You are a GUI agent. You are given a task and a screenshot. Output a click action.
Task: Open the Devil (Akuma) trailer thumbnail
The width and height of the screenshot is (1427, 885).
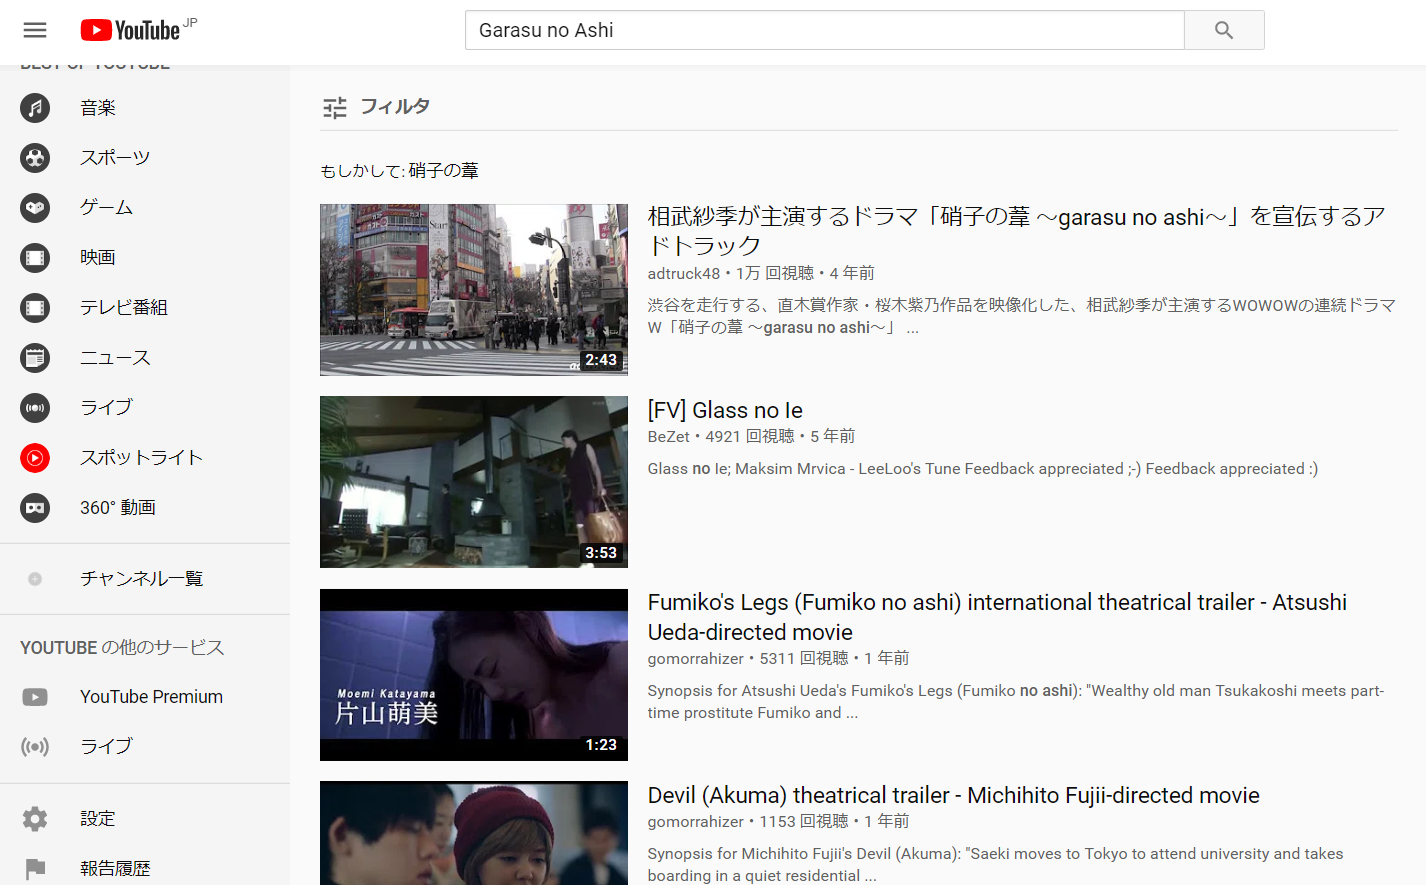[x=474, y=833]
